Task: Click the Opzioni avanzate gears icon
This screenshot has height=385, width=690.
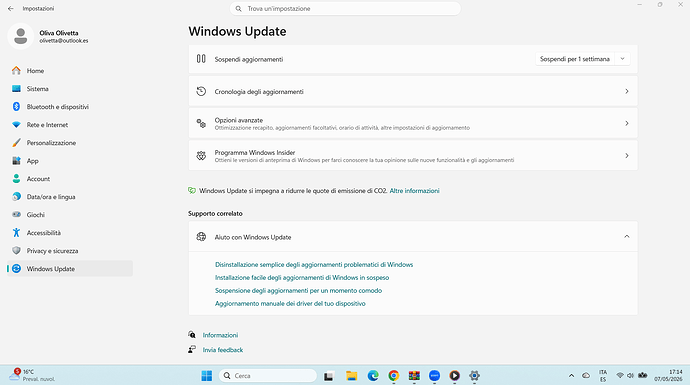Action: click(x=201, y=123)
